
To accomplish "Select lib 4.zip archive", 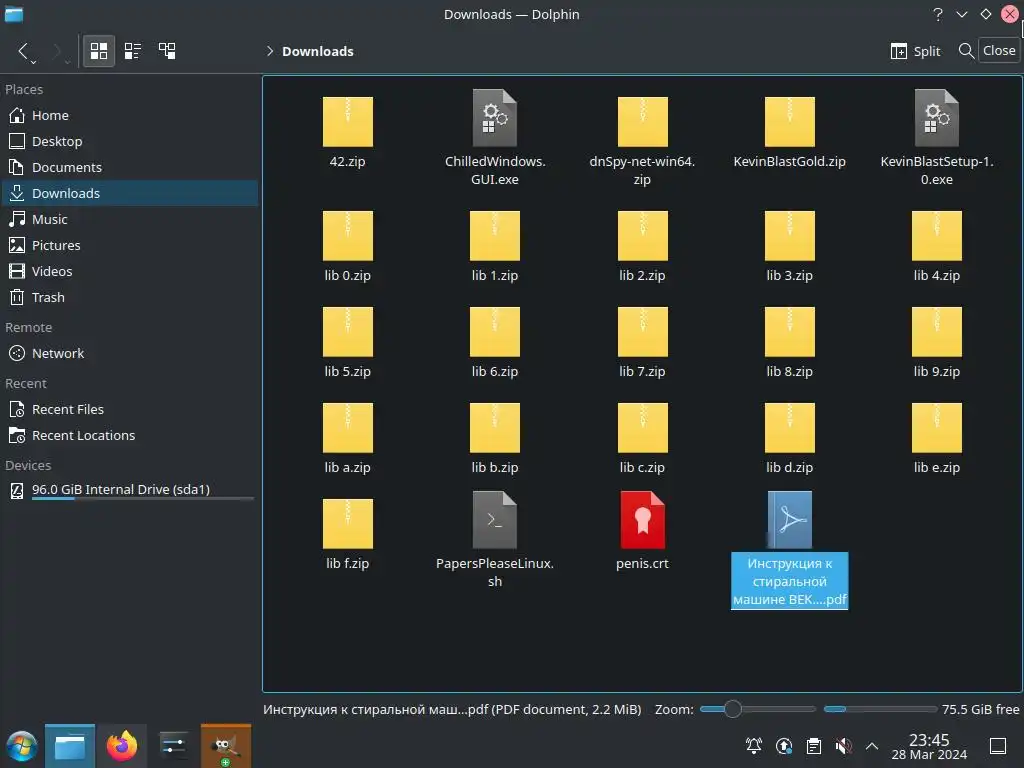I will click(936, 236).
